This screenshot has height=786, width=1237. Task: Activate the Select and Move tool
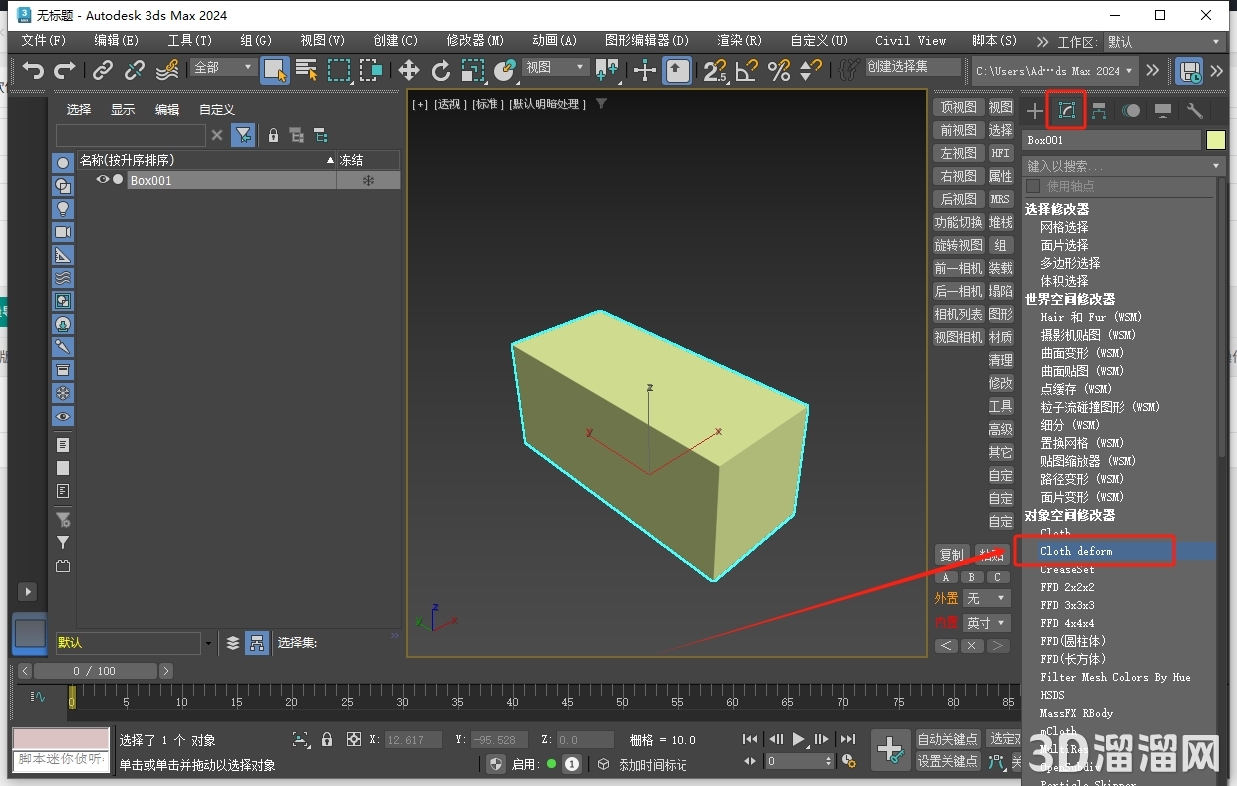[x=409, y=70]
